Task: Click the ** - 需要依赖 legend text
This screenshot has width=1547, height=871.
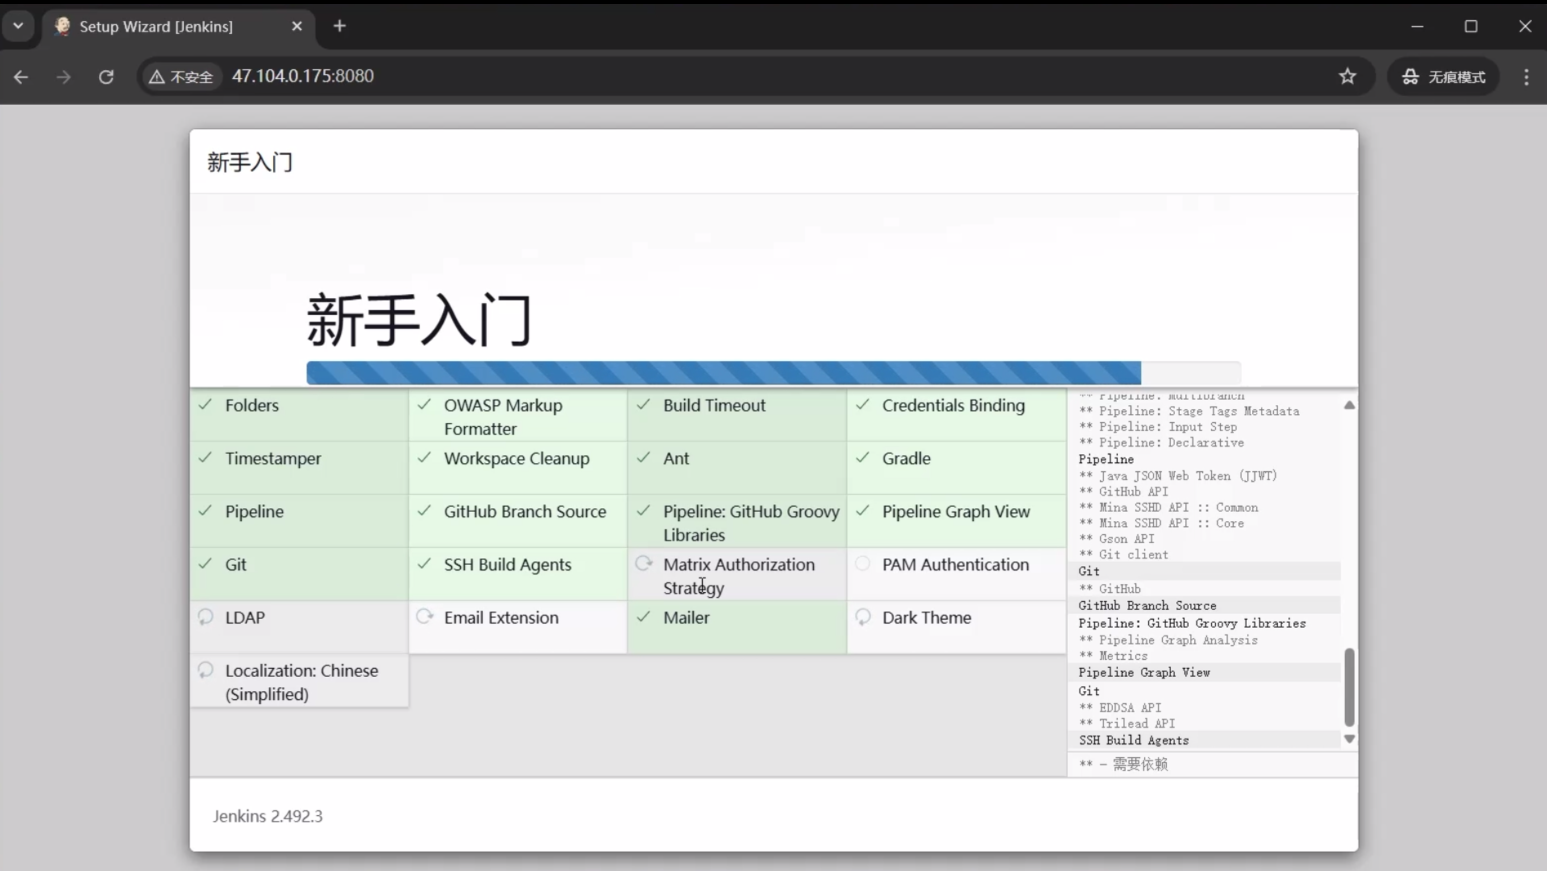Action: [x=1123, y=764]
